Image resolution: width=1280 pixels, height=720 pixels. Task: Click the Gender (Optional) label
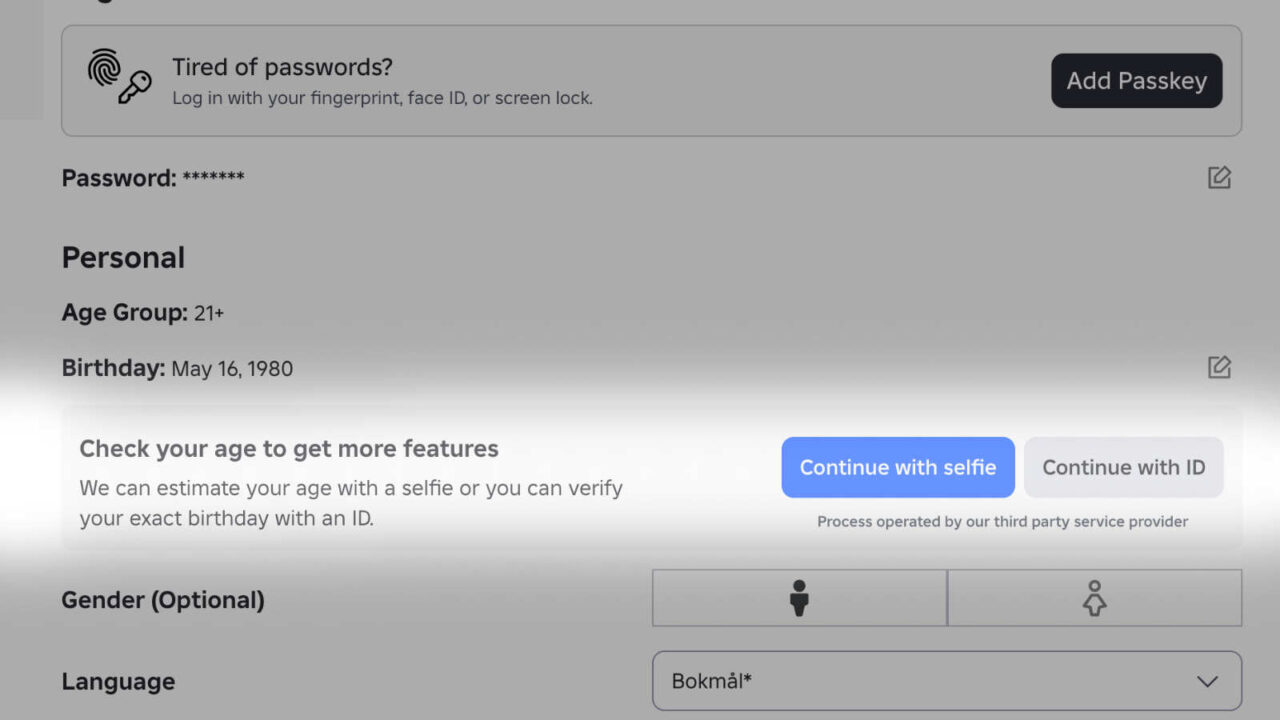[x=163, y=600]
